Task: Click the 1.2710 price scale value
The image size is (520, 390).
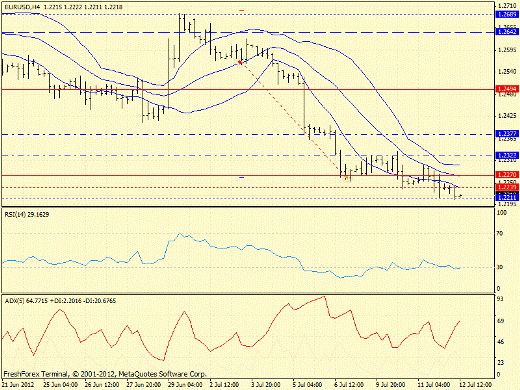Action: coord(508,6)
